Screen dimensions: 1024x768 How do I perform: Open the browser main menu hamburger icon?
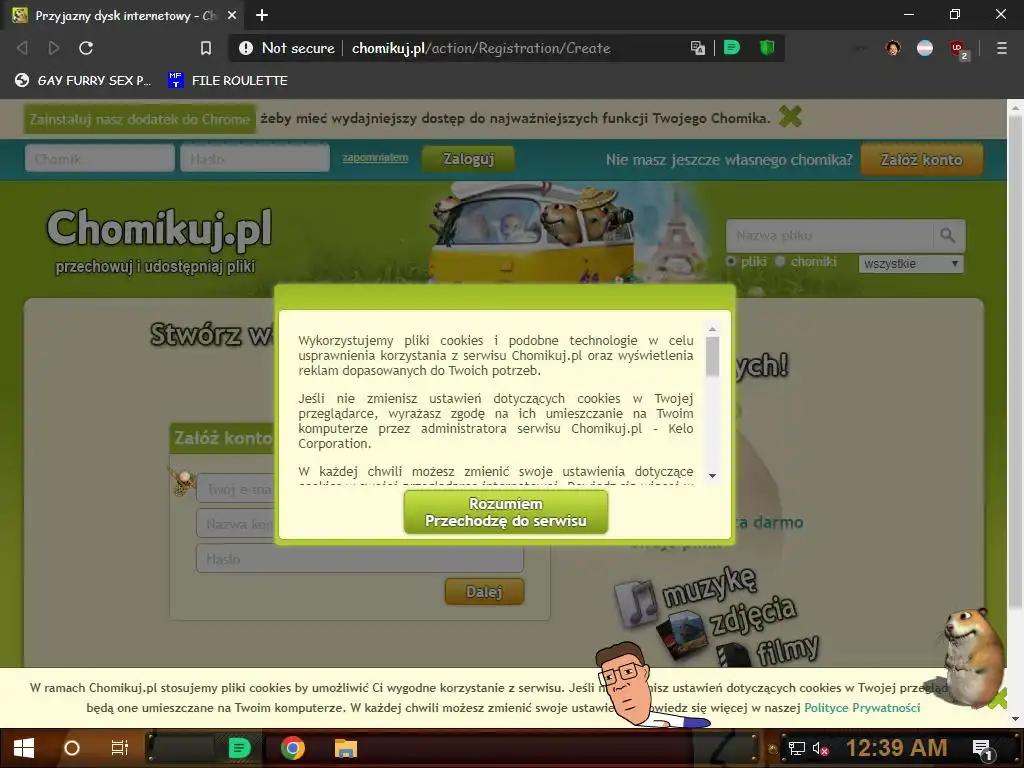[1001, 48]
